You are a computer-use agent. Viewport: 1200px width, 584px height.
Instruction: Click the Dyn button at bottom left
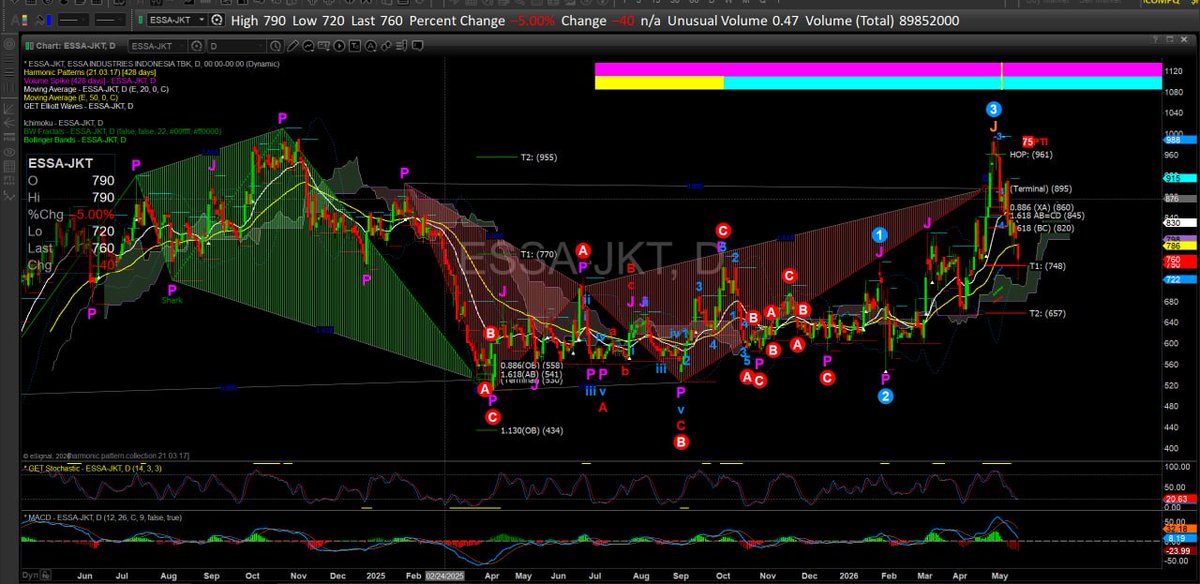(x=31, y=576)
